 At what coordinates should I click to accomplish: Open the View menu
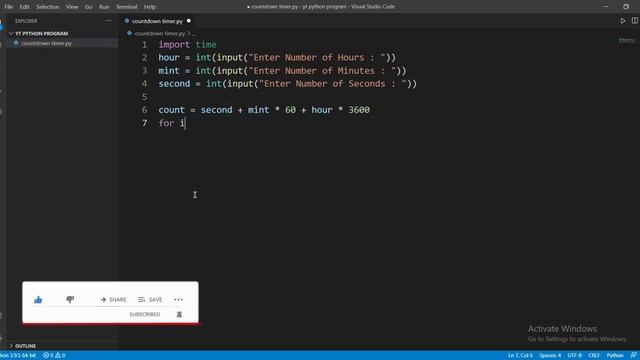pyautogui.click(x=72, y=7)
